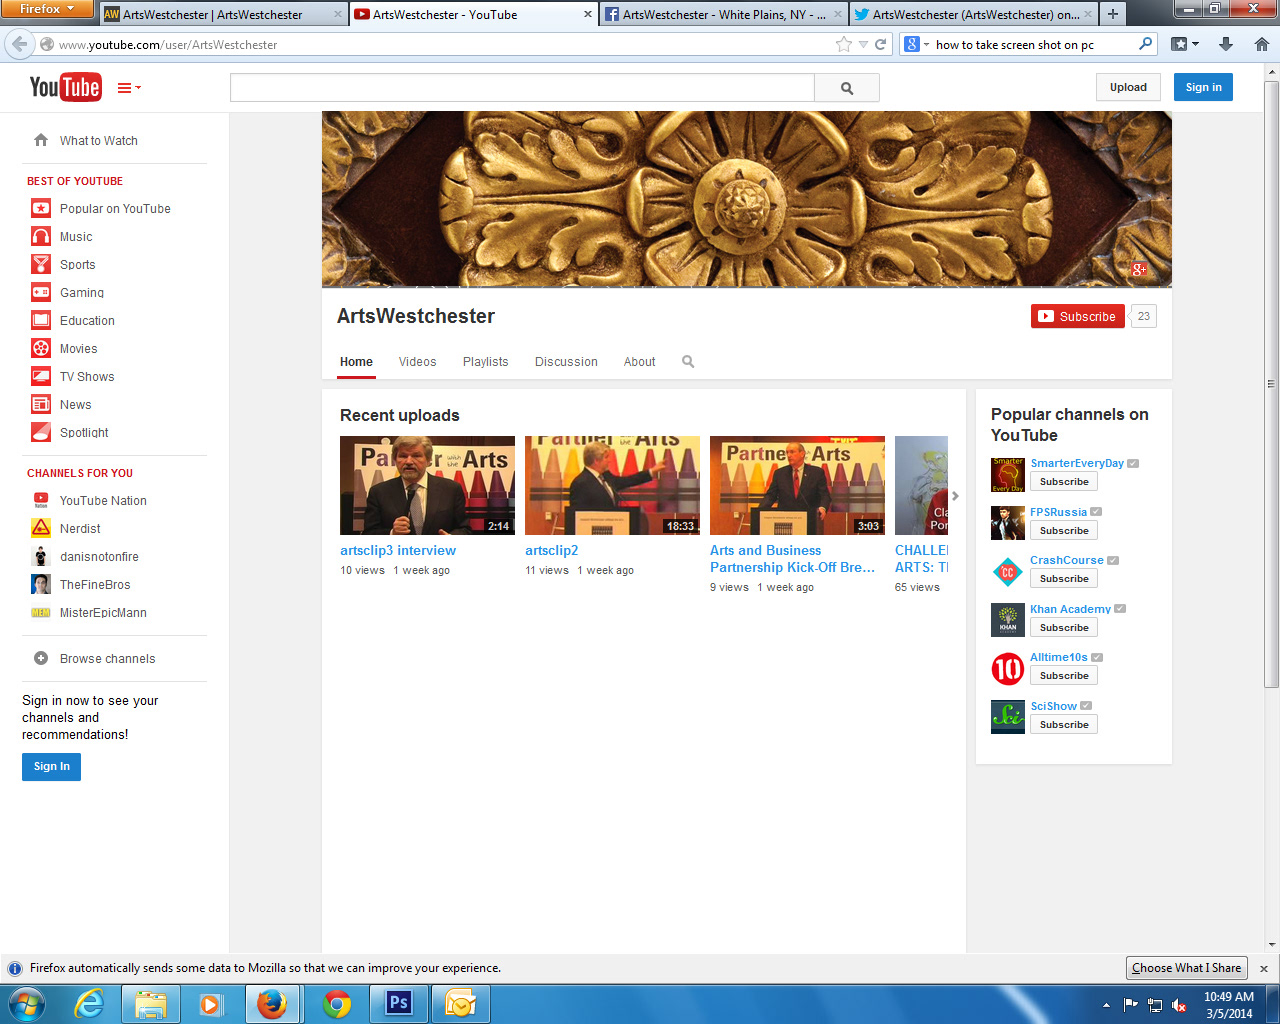Open a new Firefox tab
Screen dimensions: 1280x1024
pos(1112,14)
